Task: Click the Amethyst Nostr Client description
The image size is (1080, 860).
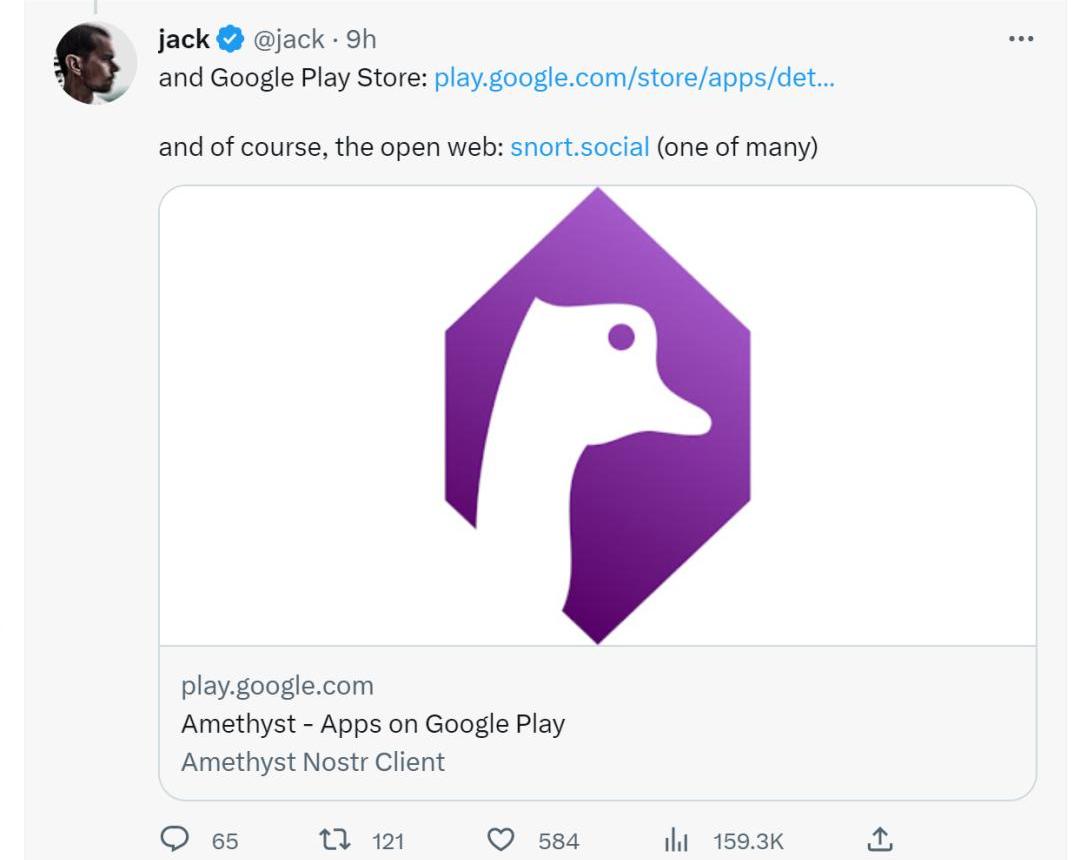Action: click(313, 762)
